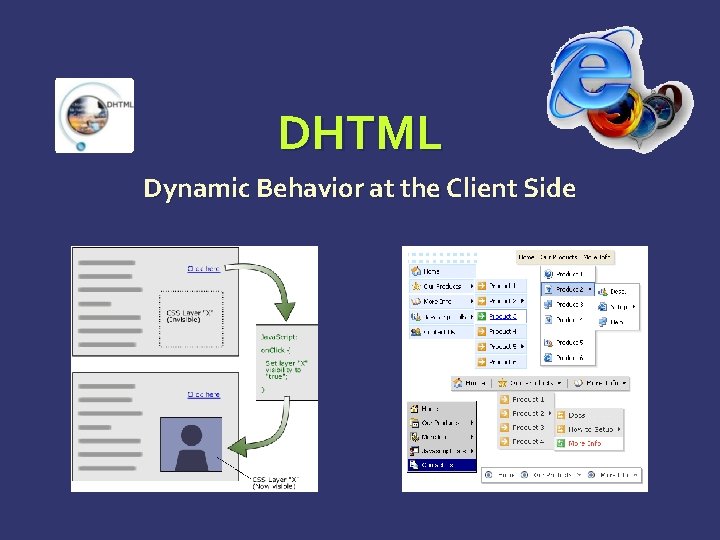Image resolution: width=720 pixels, height=540 pixels.
Task: Click the icon beside Product 6 in white dropdown
Action: (x=548, y=357)
